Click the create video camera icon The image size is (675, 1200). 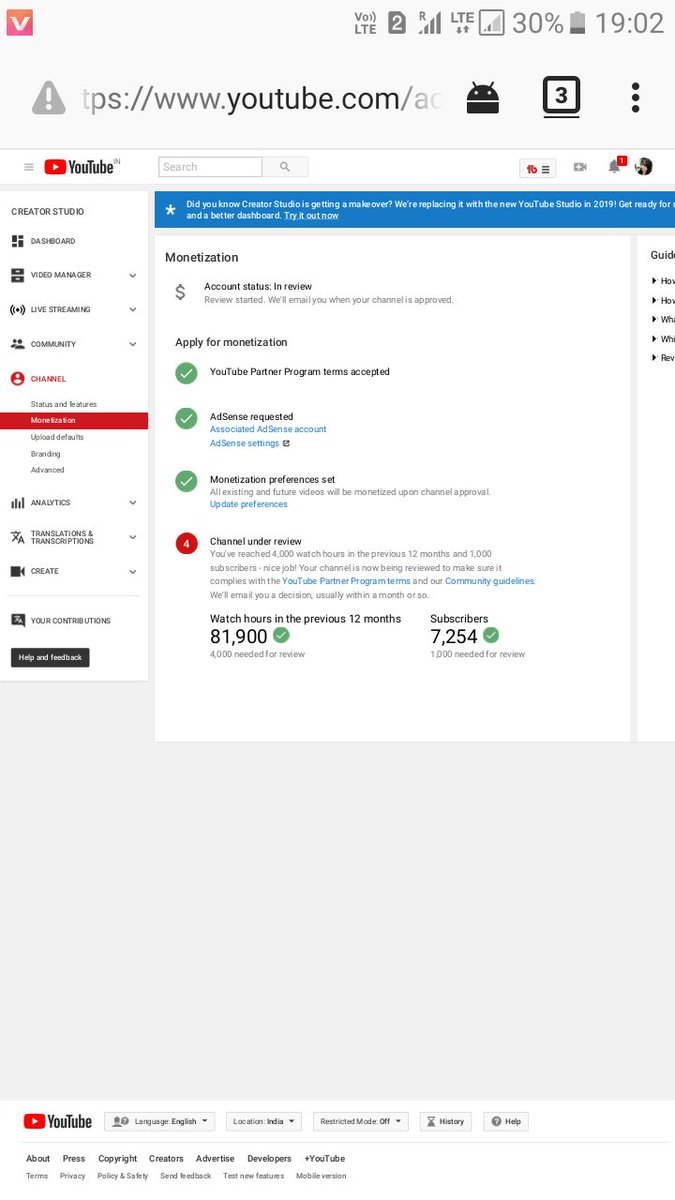580,167
